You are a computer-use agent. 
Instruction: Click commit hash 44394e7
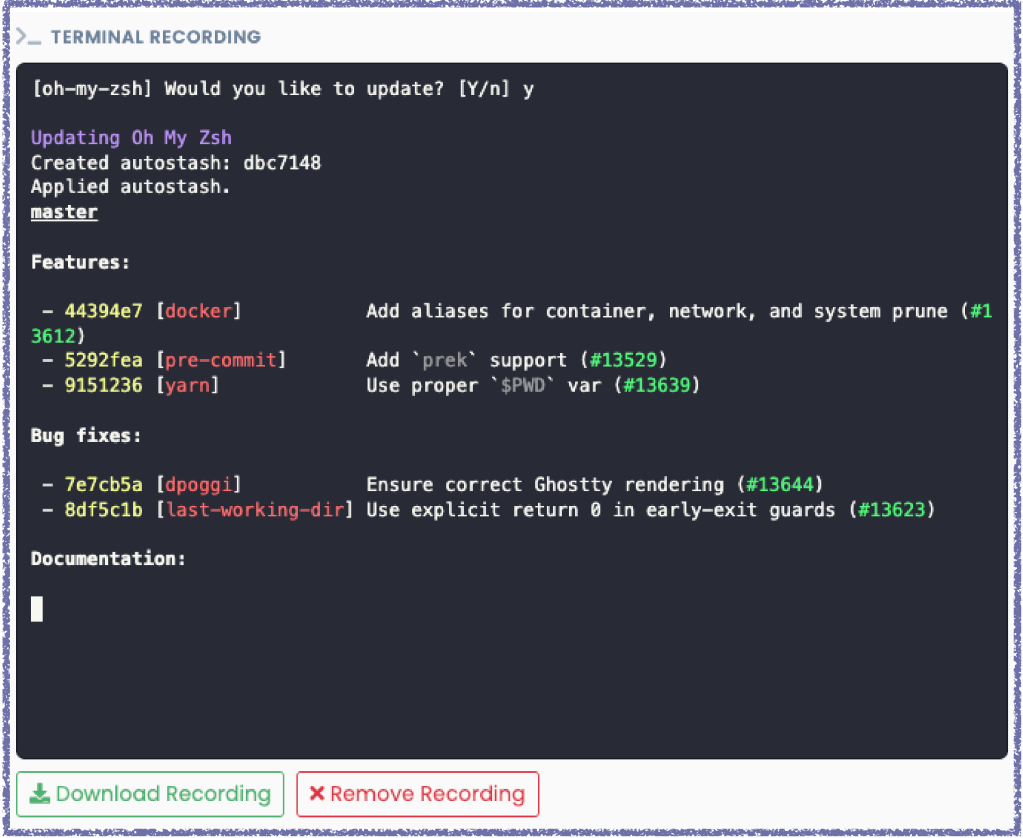point(104,311)
